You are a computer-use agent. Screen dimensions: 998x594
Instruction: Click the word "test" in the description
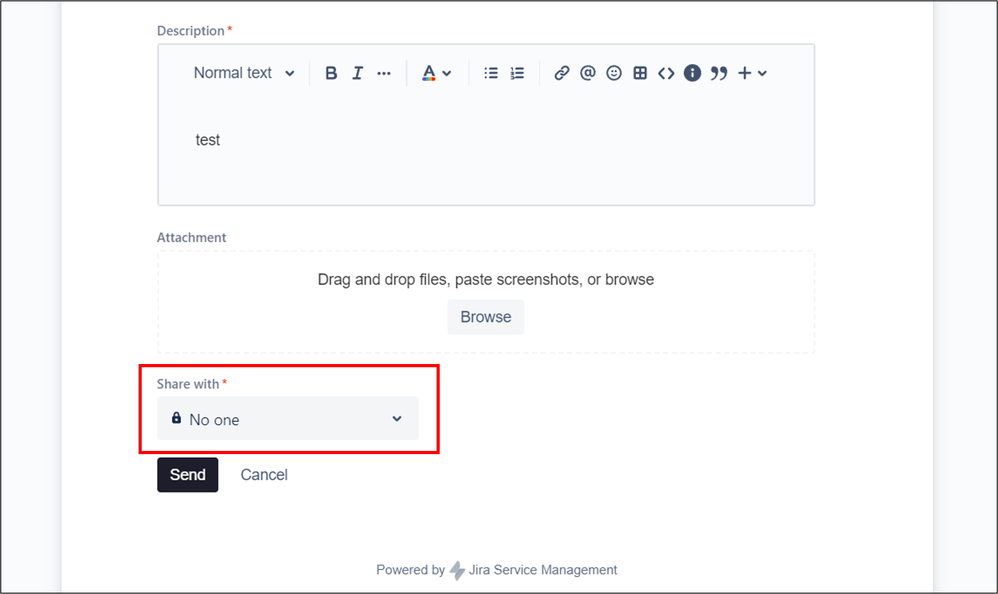(x=207, y=140)
